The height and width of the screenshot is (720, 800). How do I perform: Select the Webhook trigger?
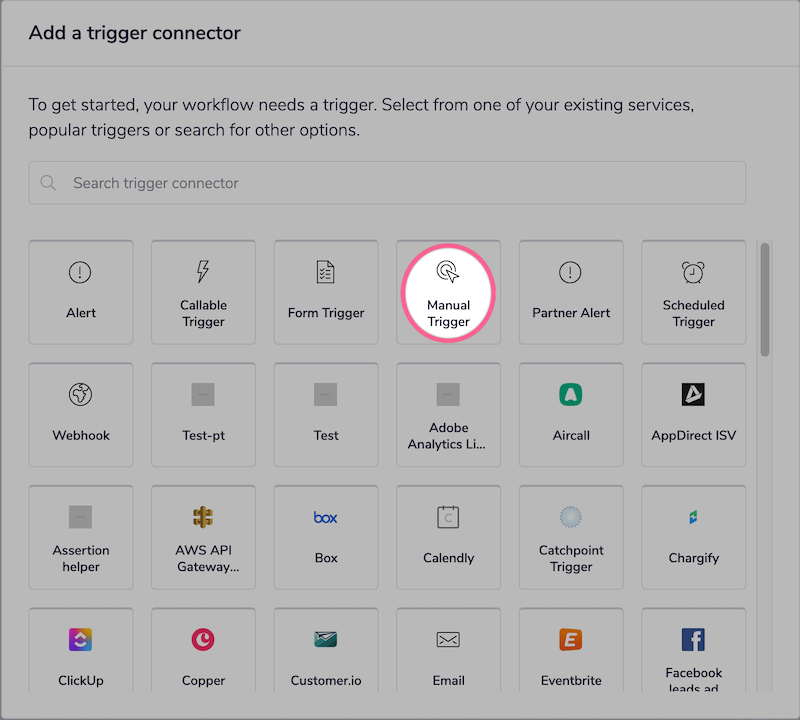81,415
